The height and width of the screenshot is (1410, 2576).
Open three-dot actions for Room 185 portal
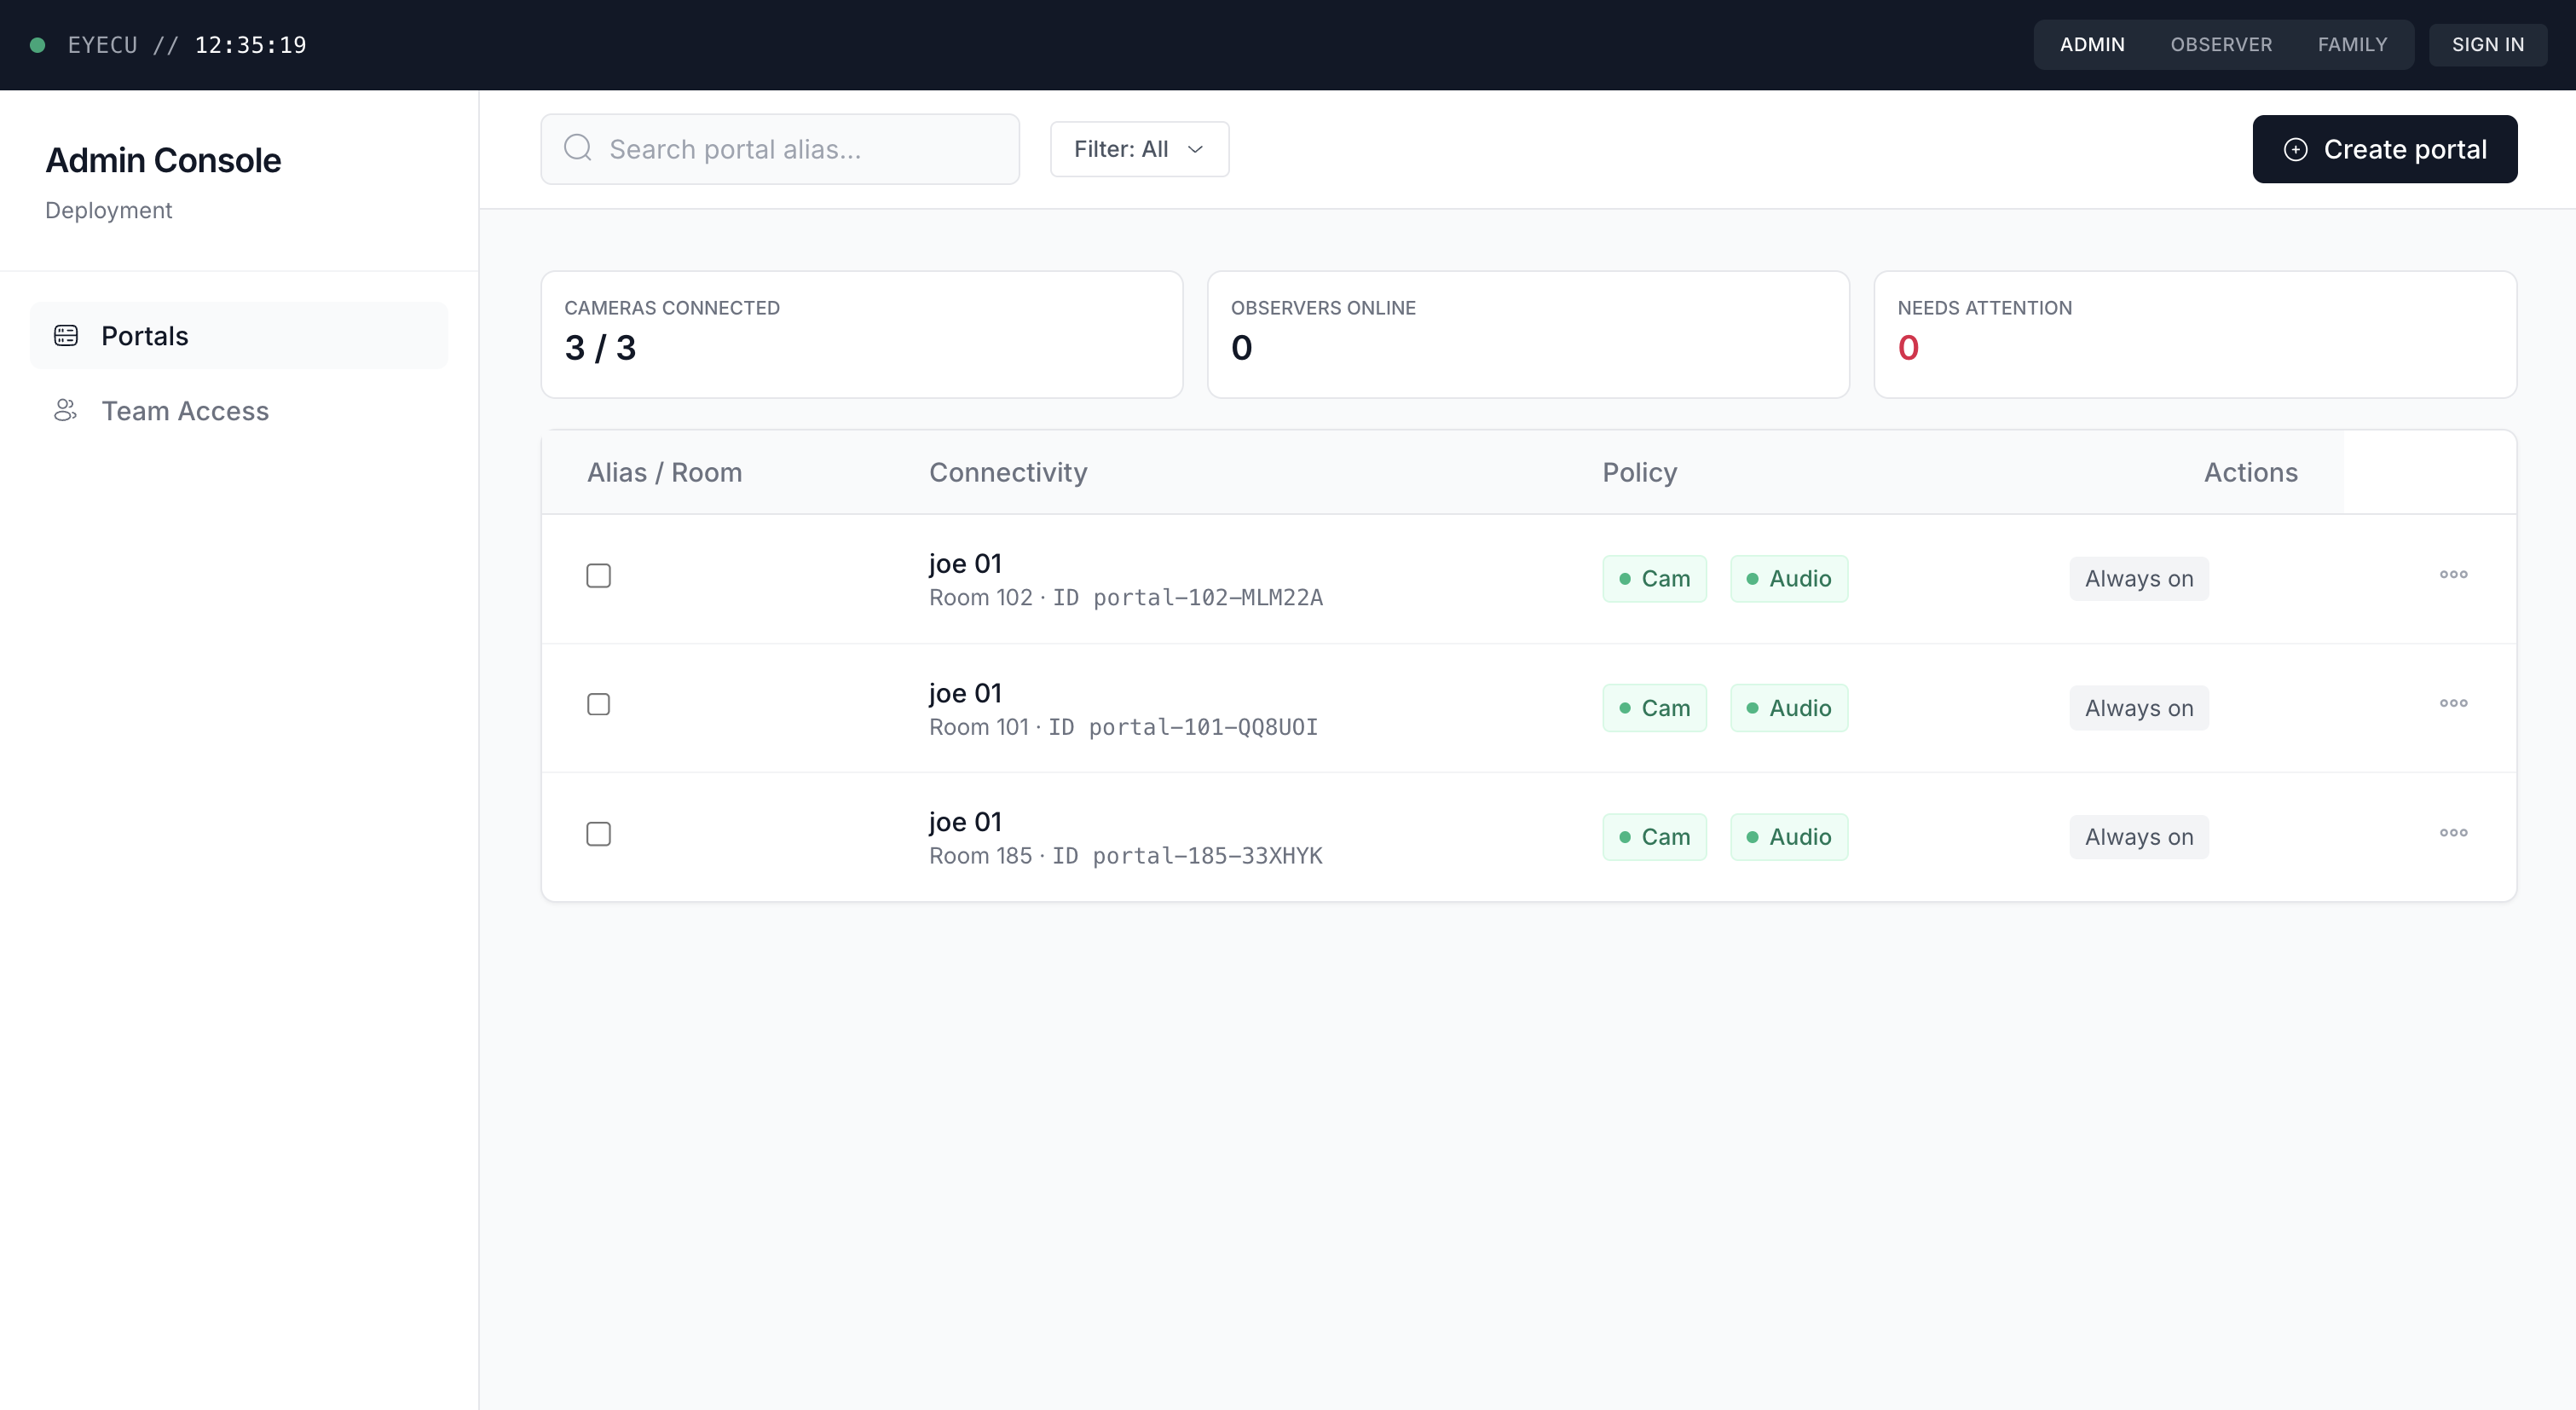(2453, 833)
